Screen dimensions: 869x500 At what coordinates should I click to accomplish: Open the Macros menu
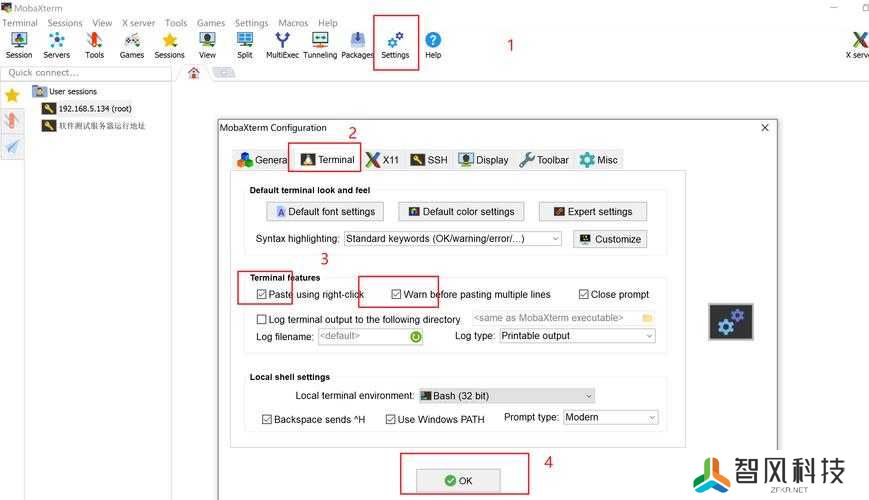click(x=293, y=23)
